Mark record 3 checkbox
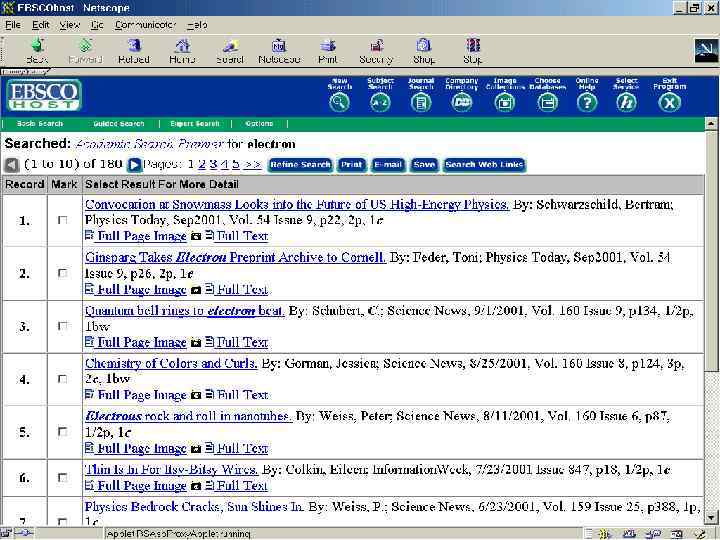This screenshot has height=540, width=720. coord(63,326)
